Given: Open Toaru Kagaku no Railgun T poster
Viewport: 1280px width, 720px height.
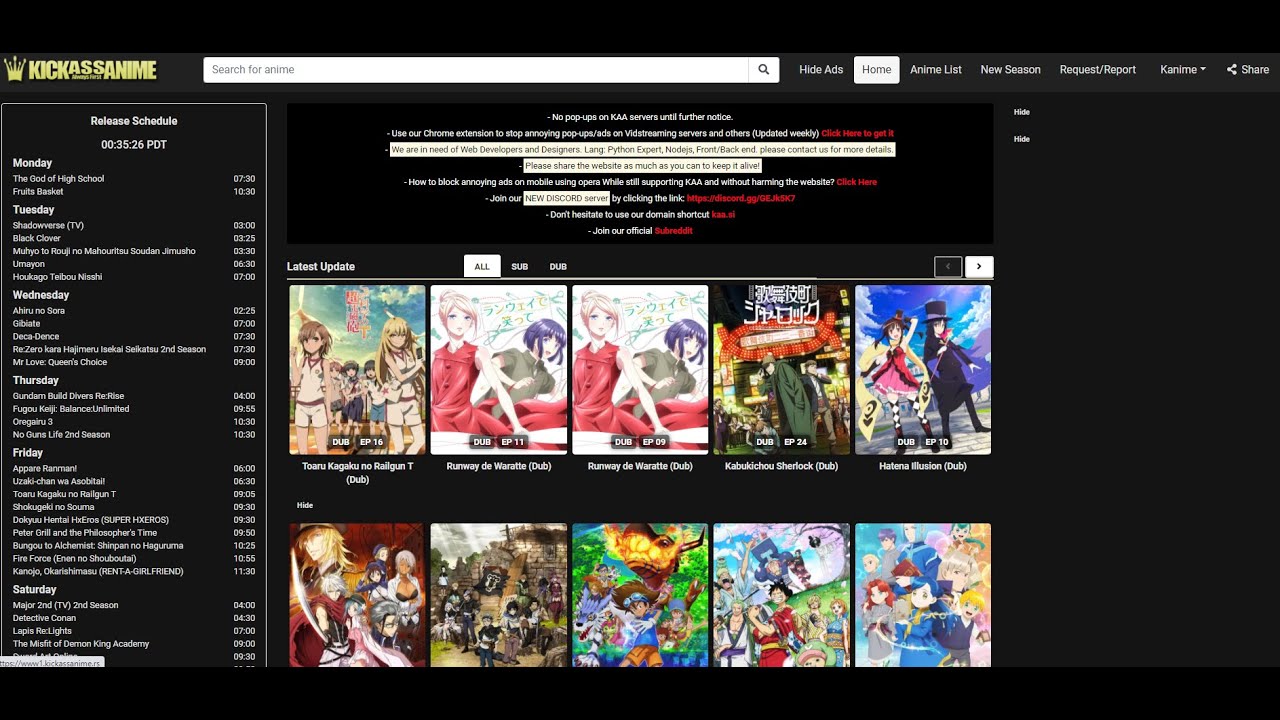Looking at the screenshot, I should click(x=357, y=370).
